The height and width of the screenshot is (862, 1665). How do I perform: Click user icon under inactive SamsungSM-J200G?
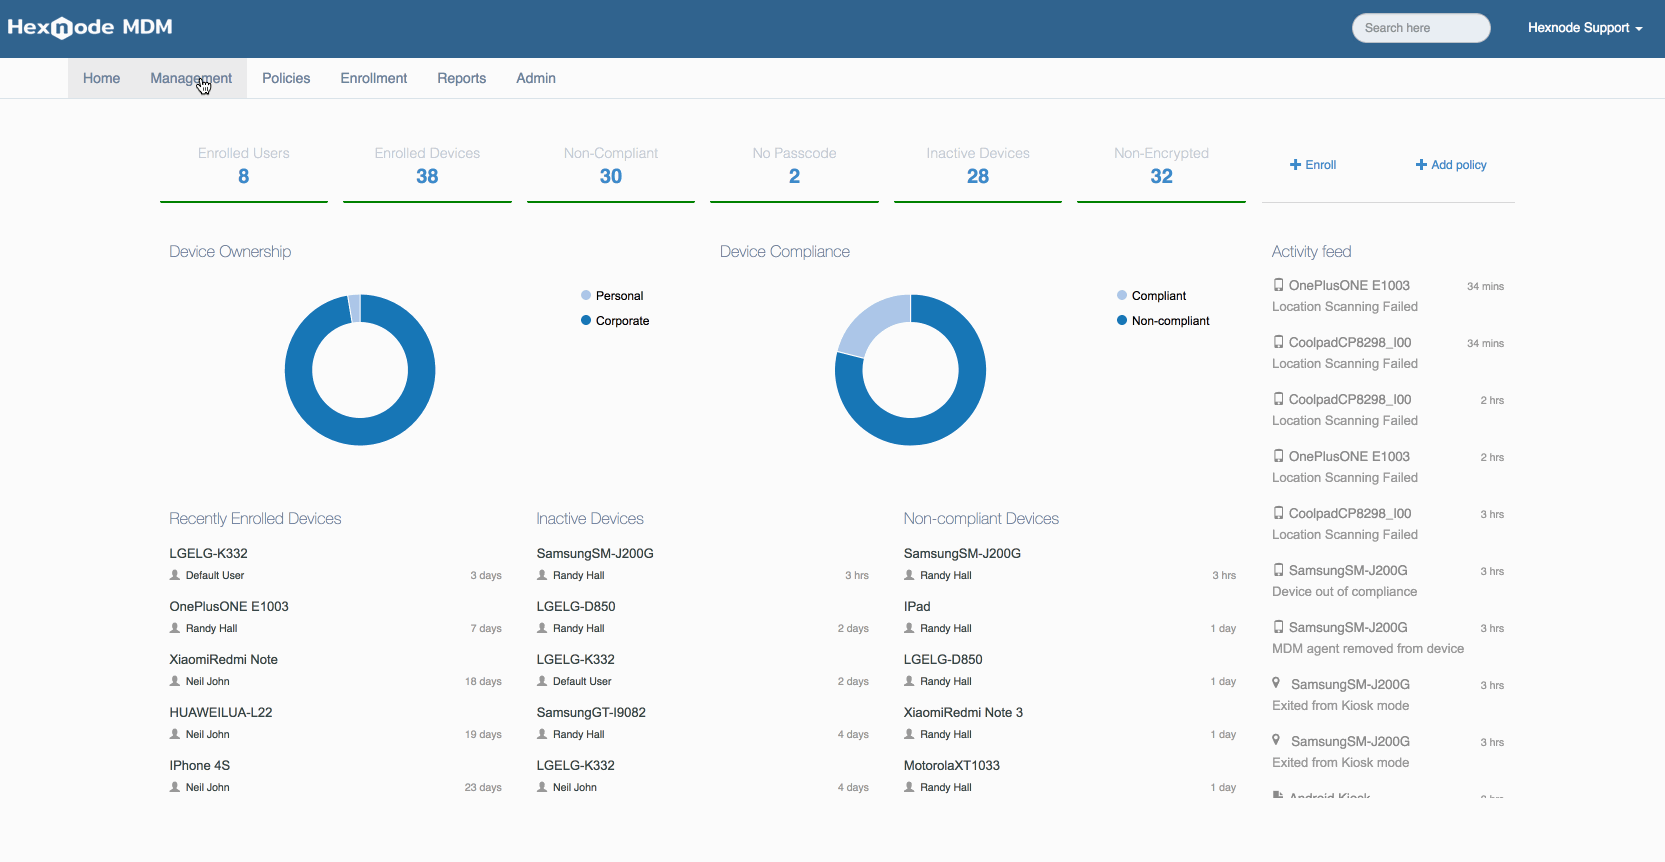pos(542,575)
